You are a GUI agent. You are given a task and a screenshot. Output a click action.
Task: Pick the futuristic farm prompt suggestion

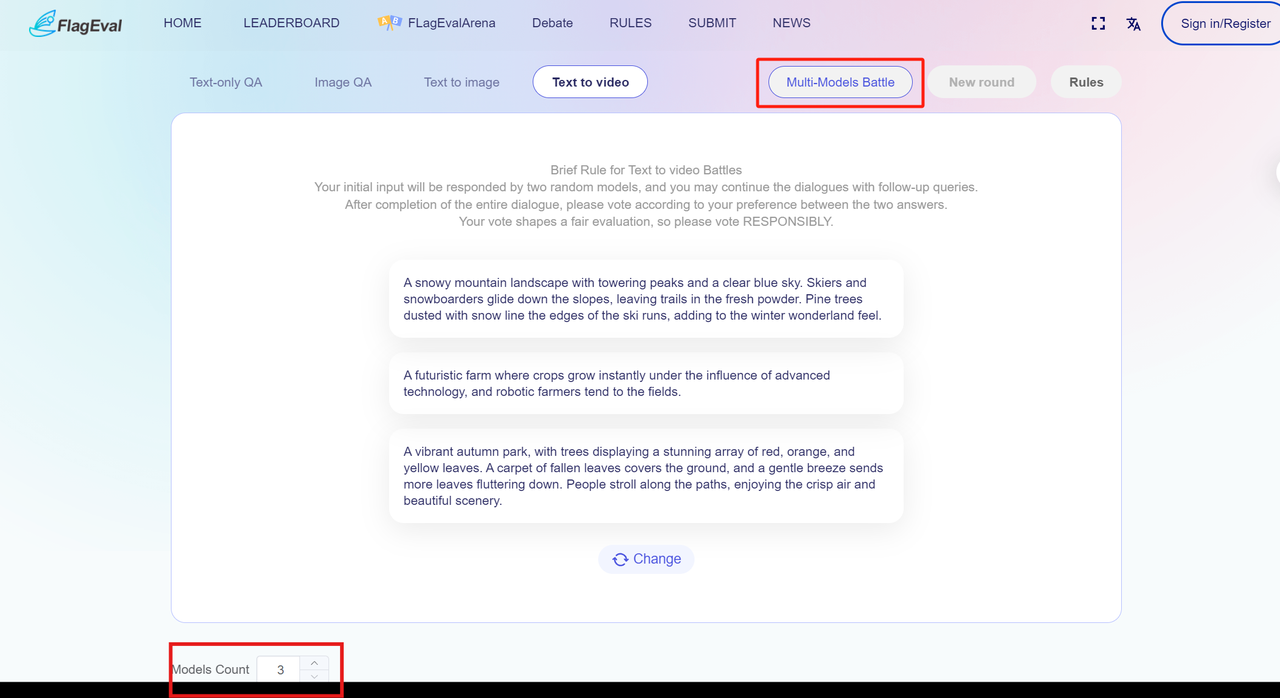click(646, 383)
